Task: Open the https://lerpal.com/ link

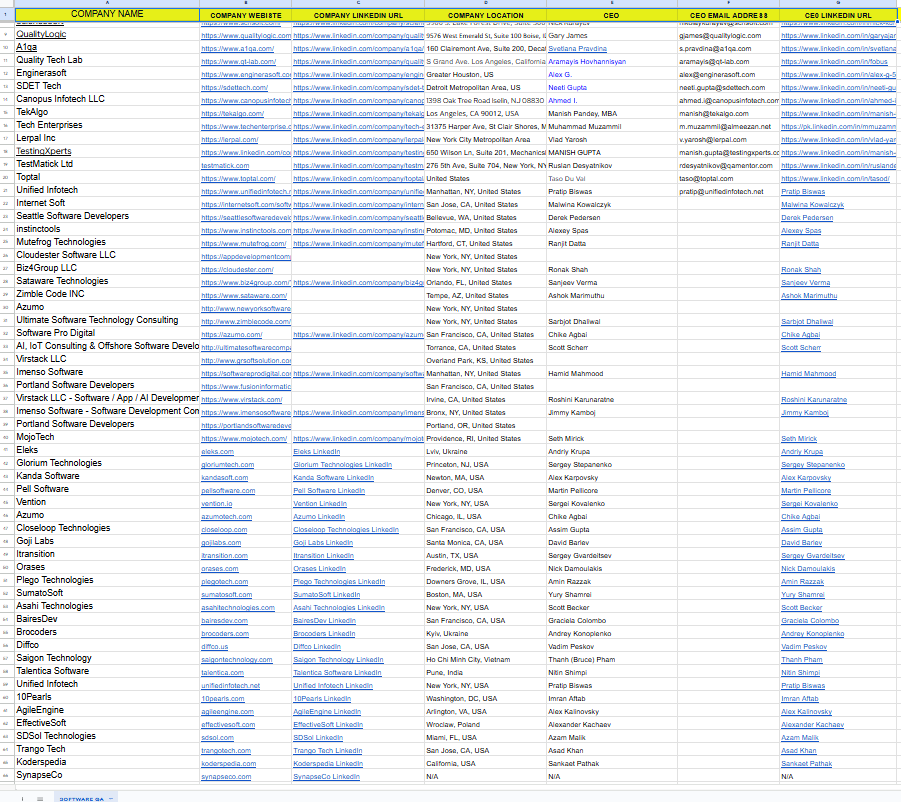Action: click(x=230, y=140)
